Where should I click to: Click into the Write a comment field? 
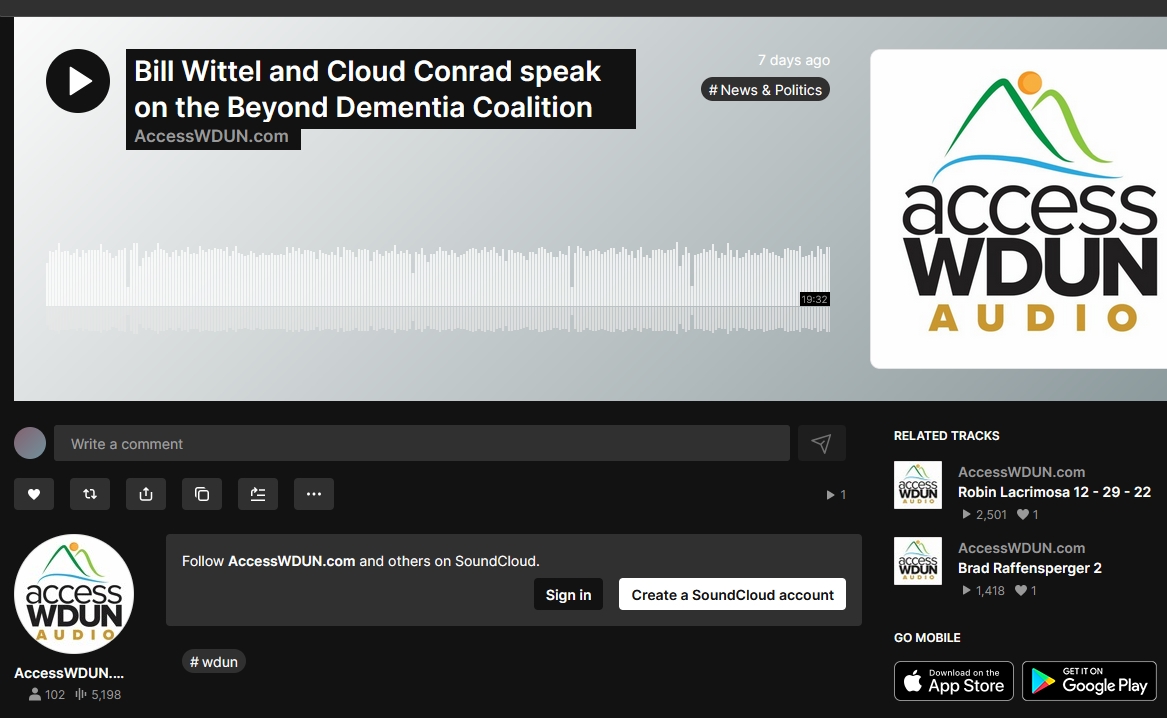pos(422,443)
